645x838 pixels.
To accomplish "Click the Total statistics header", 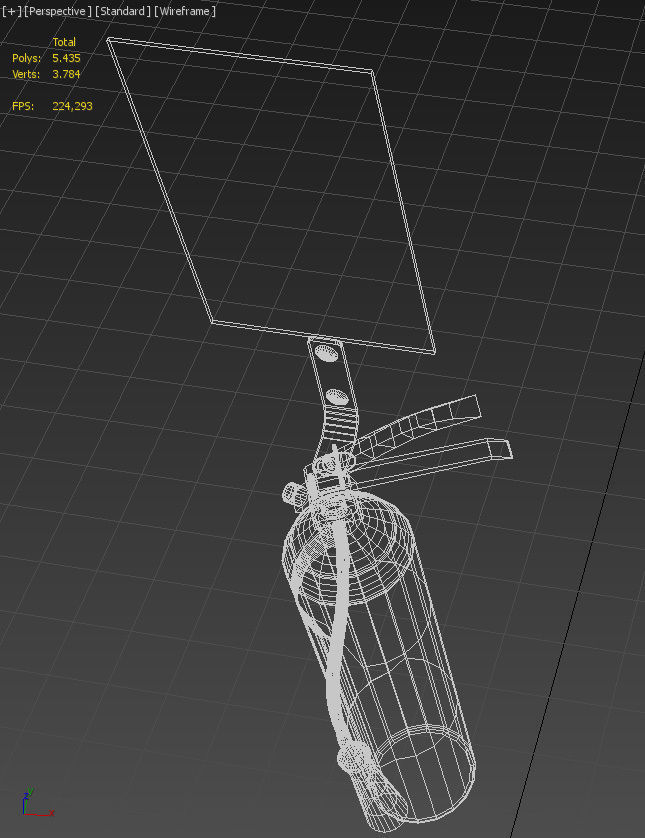I will (x=64, y=42).
